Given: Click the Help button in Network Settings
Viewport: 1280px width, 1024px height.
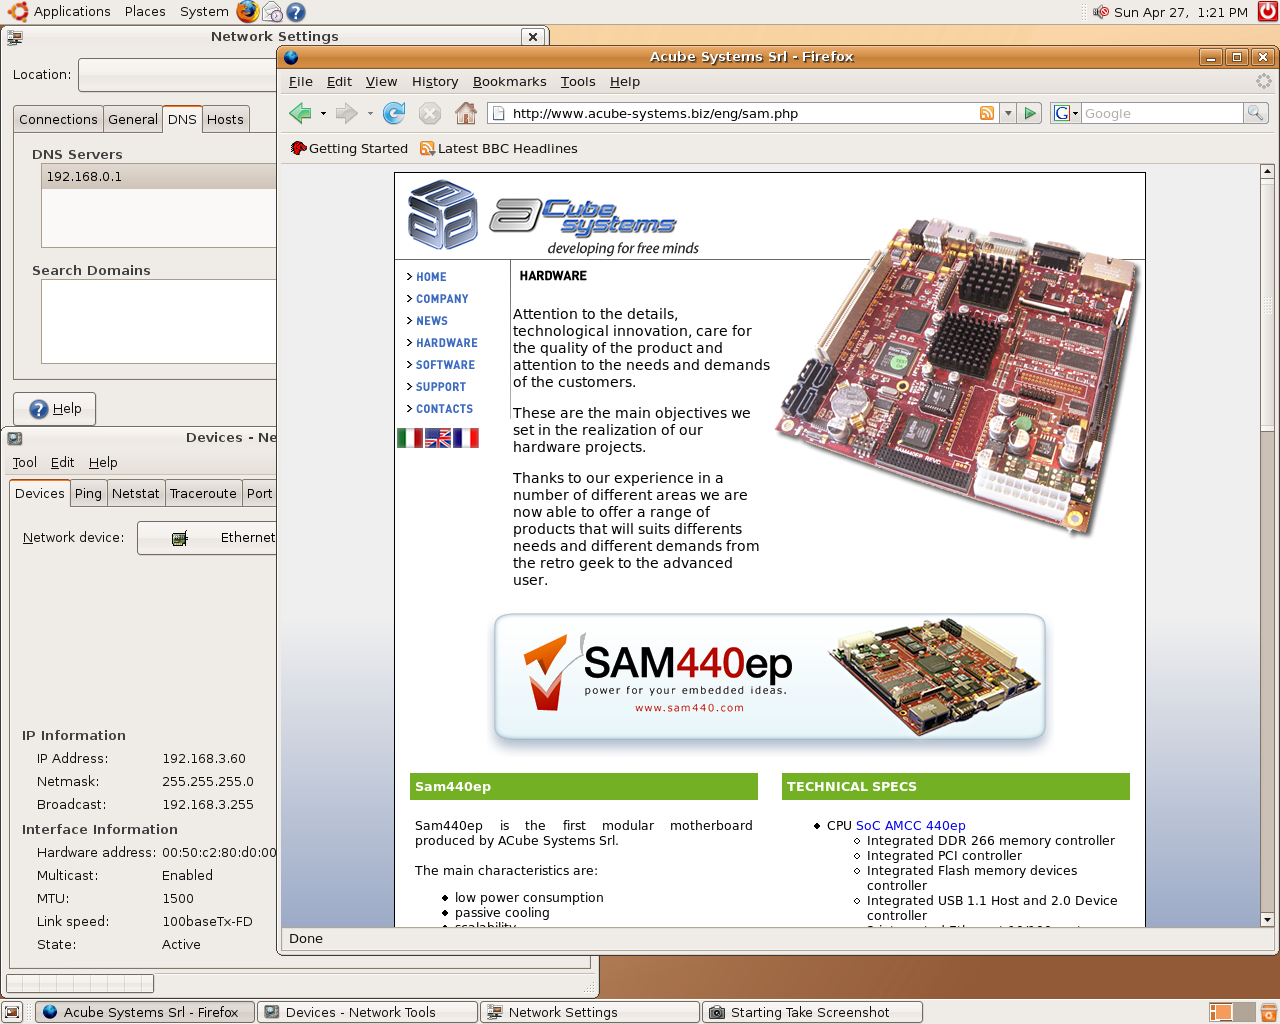Looking at the screenshot, I should tap(55, 409).
